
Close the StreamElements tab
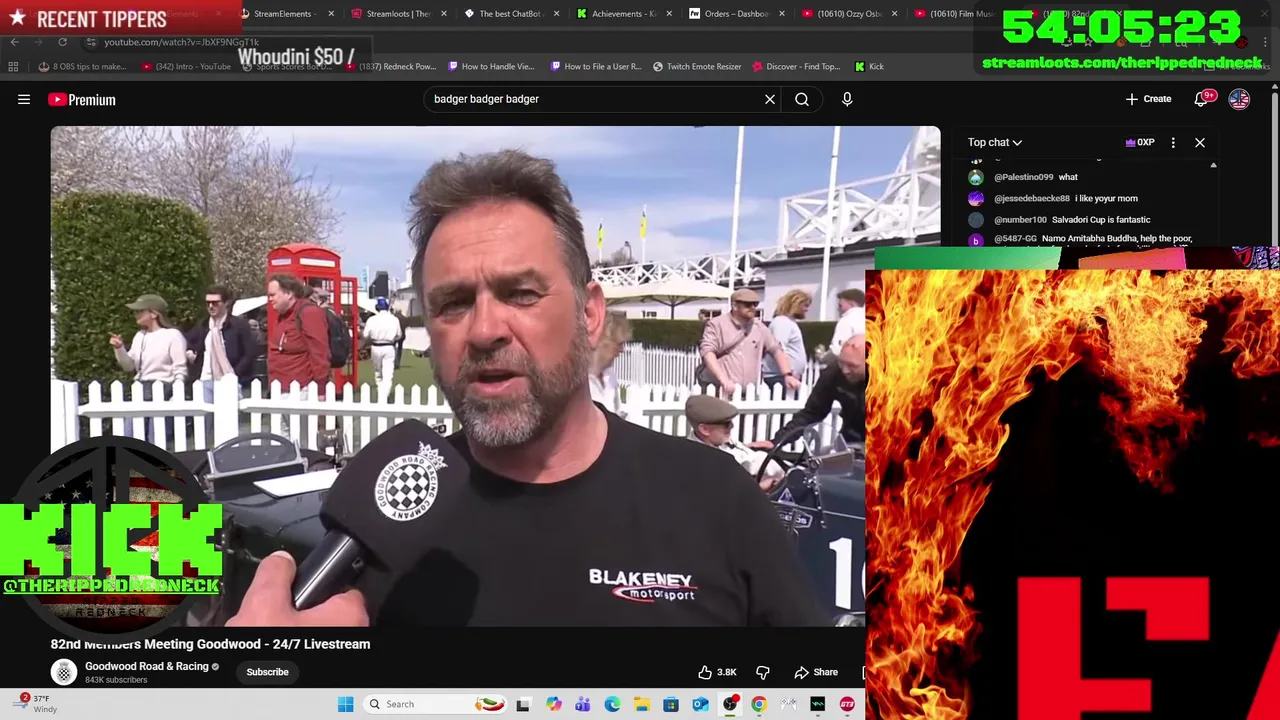coord(331,14)
